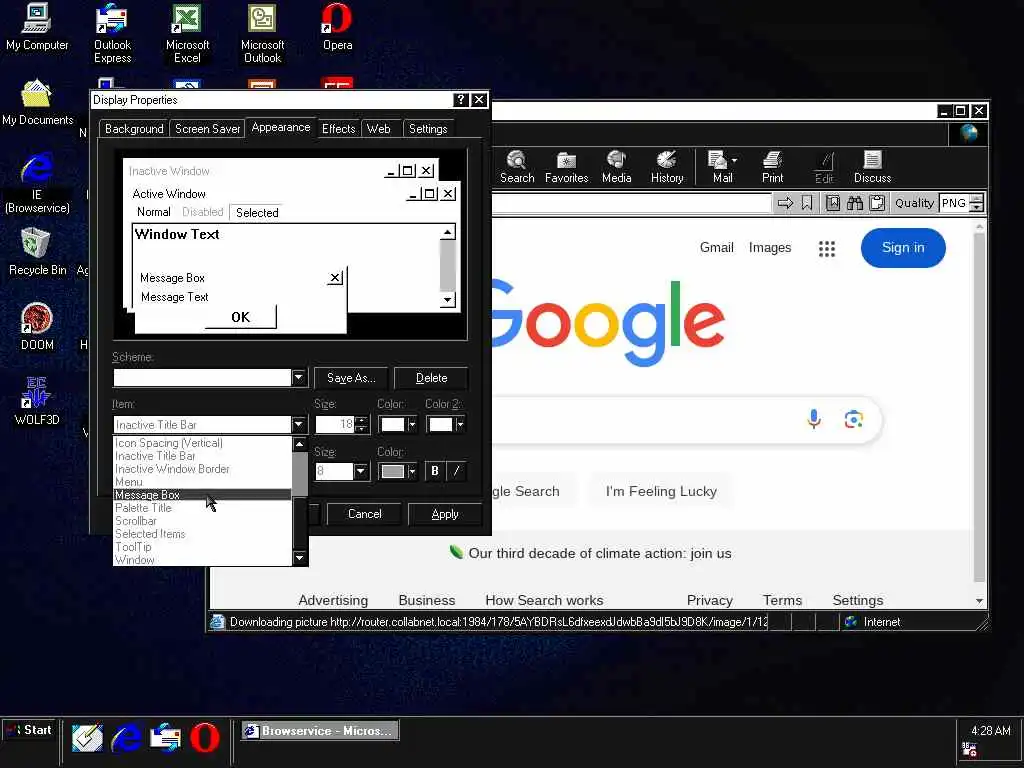Image resolution: width=1024 pixels, height=768 pixels.
Task: Click the Apply button
Action: tap(445, 514)
